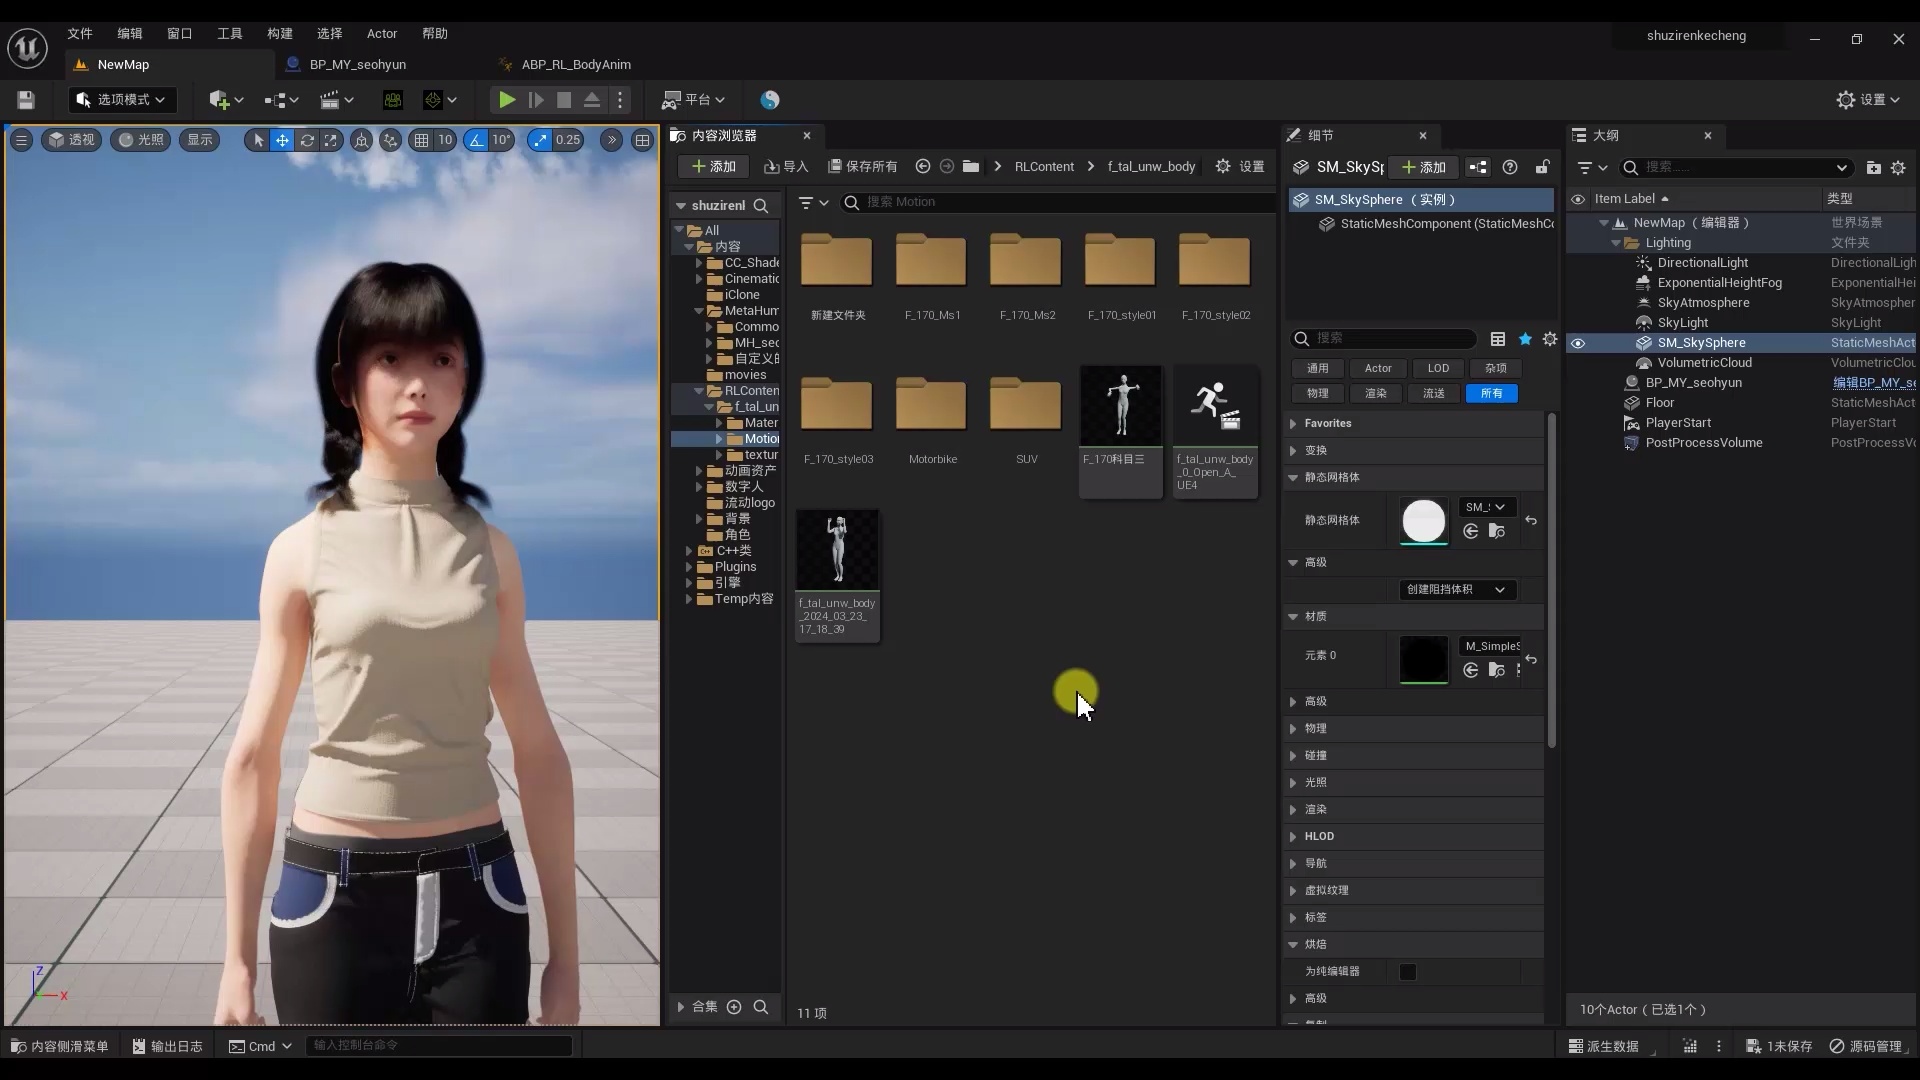Image resolution: width=1920 pixels, height=1080 pixels.
Task: Click the green Play button in the toolbar
Action: click(x=507, y=100)
